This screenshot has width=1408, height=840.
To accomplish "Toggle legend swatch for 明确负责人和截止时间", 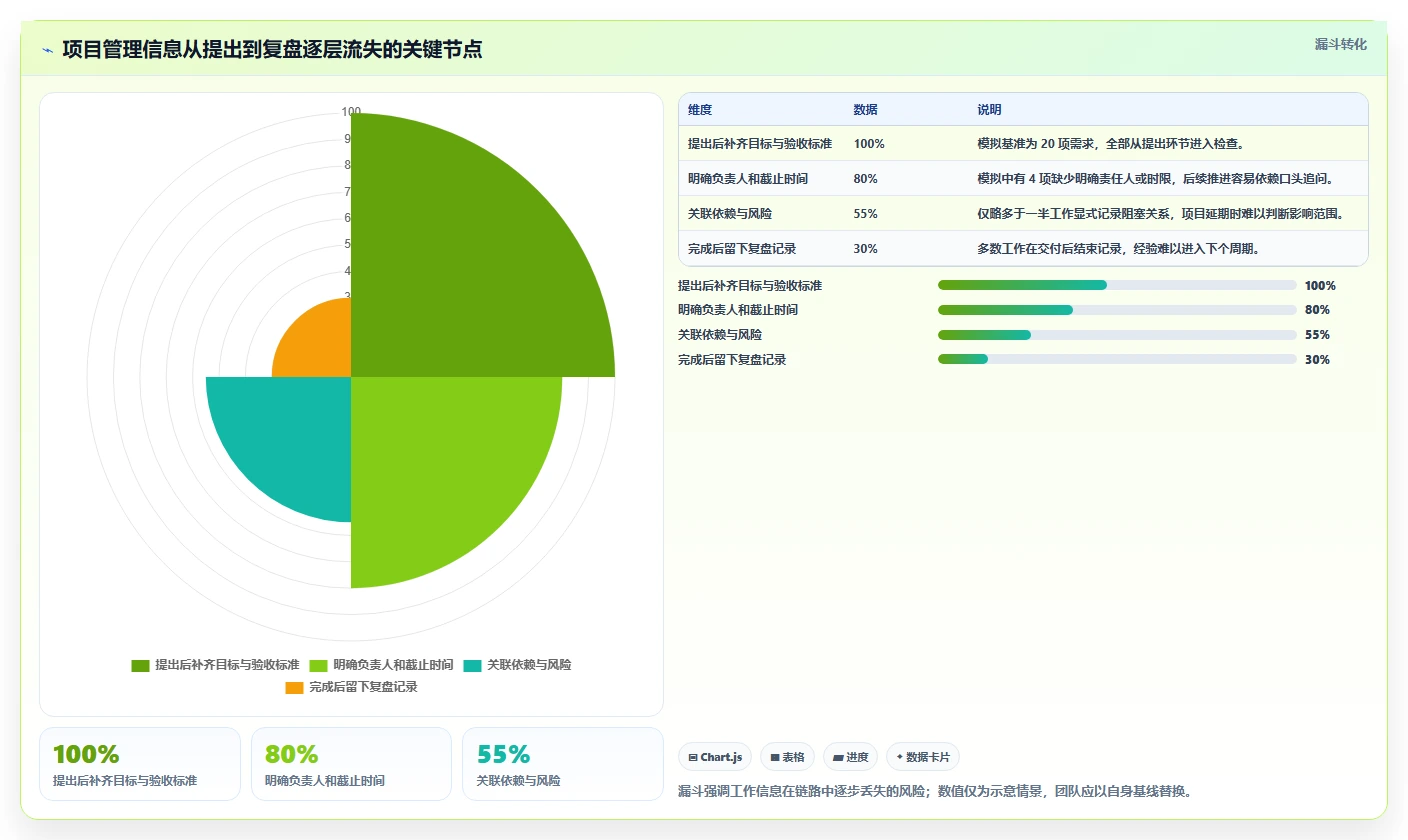I will [x=319, y=665].
